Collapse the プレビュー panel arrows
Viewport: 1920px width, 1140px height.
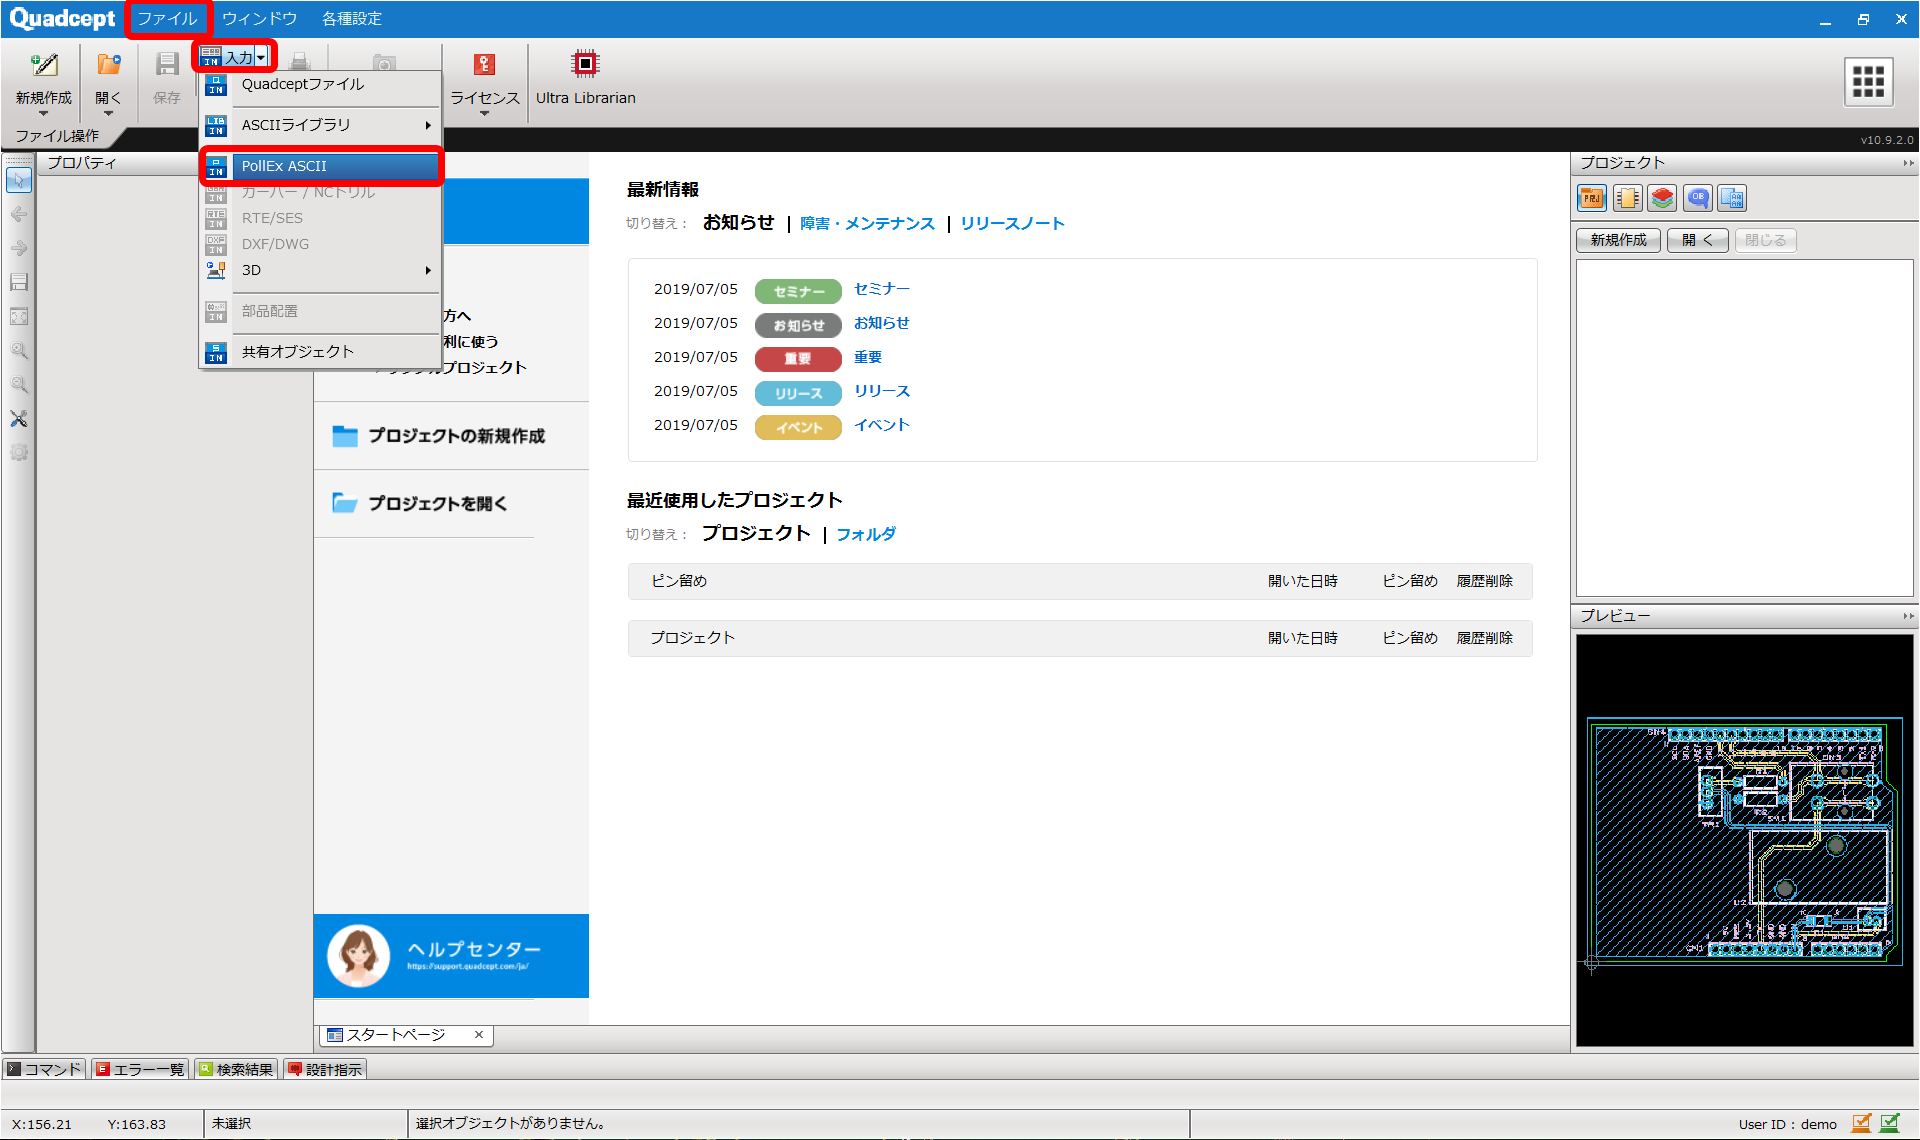[1907, 616]
